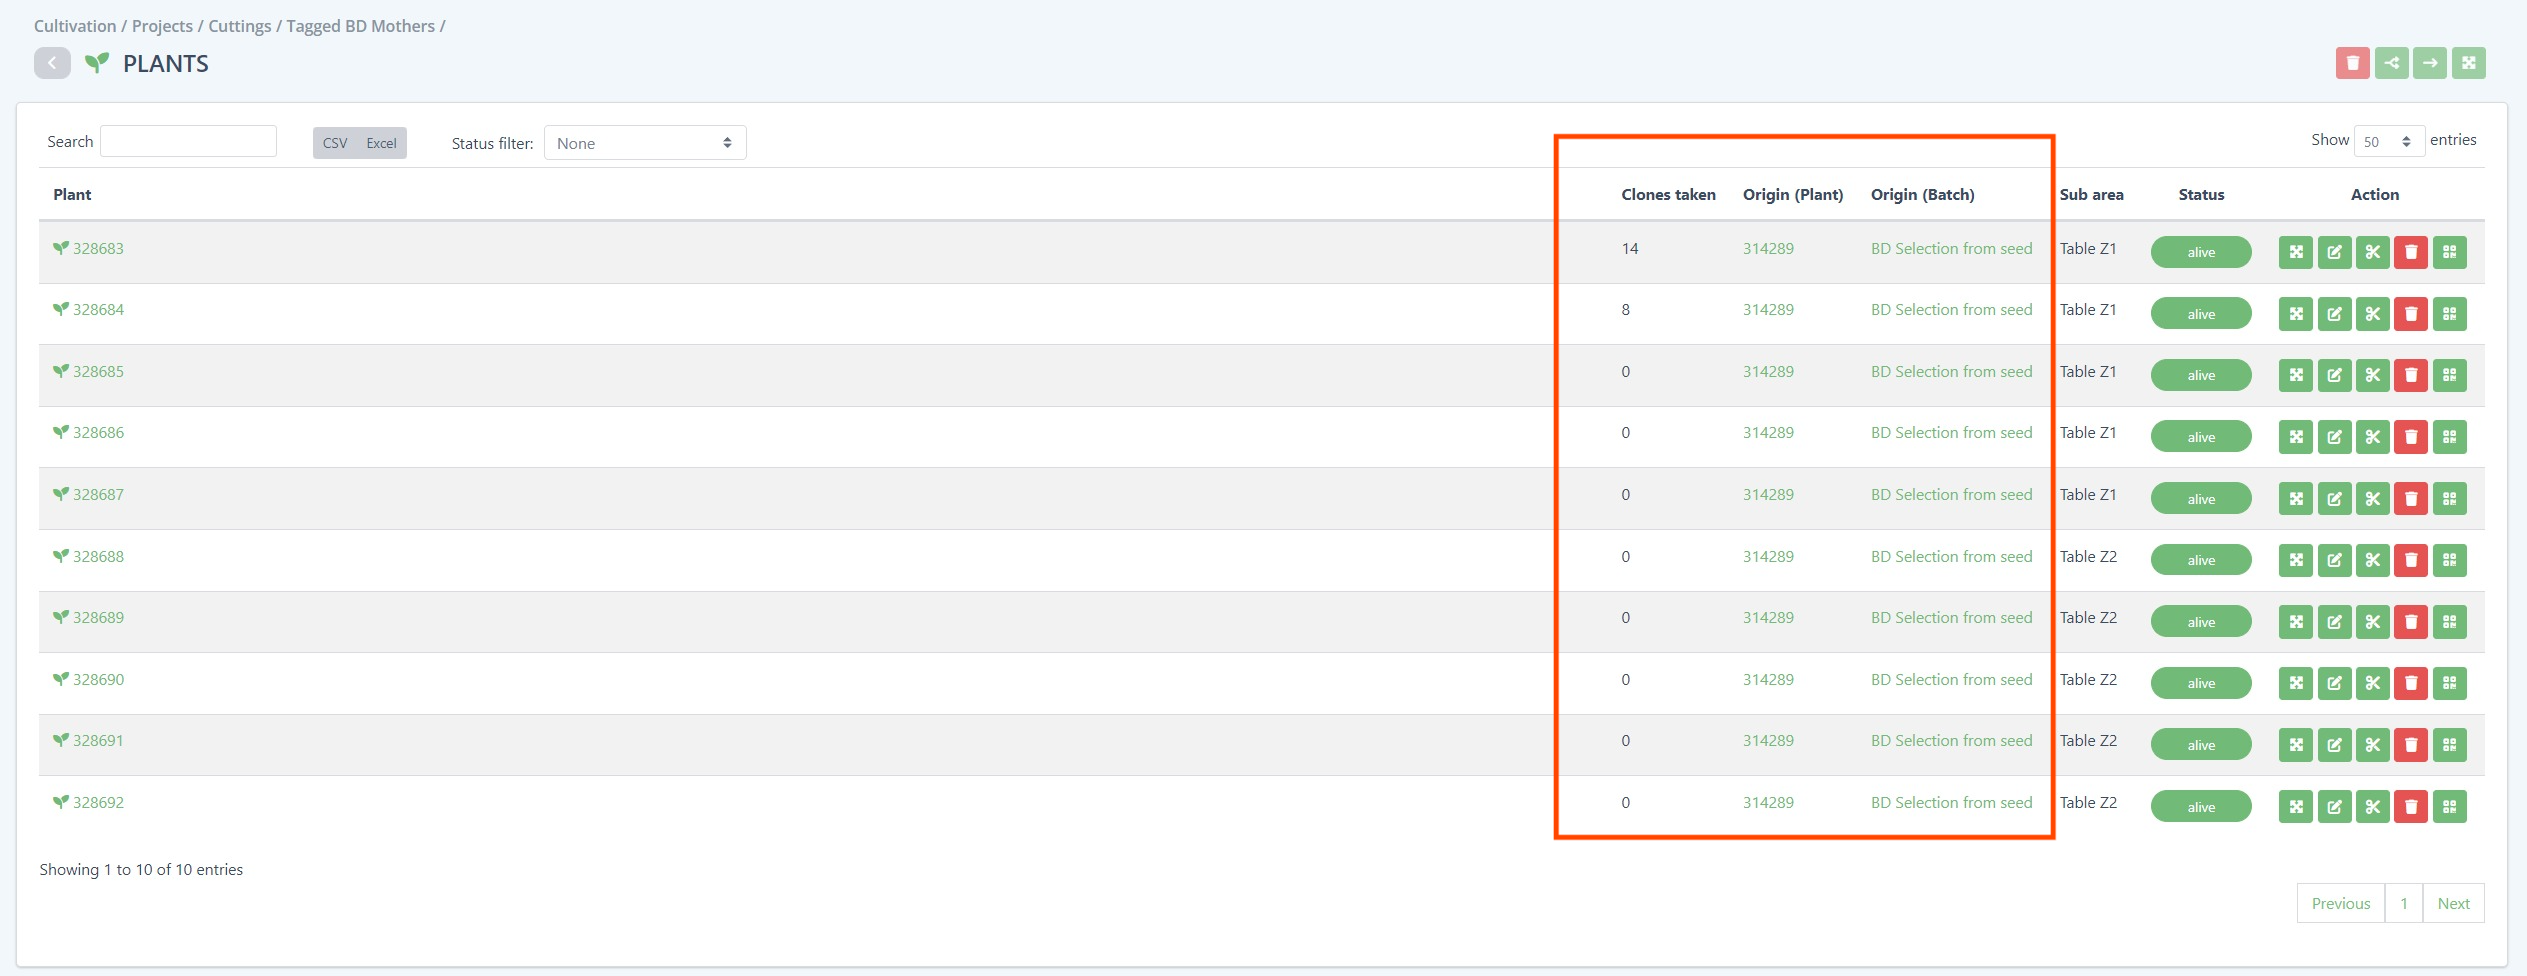The width and height of the screenshot is (2527, 976).
Task: Click the move arrows icon in the page header
Action: tap(2468, 63)
